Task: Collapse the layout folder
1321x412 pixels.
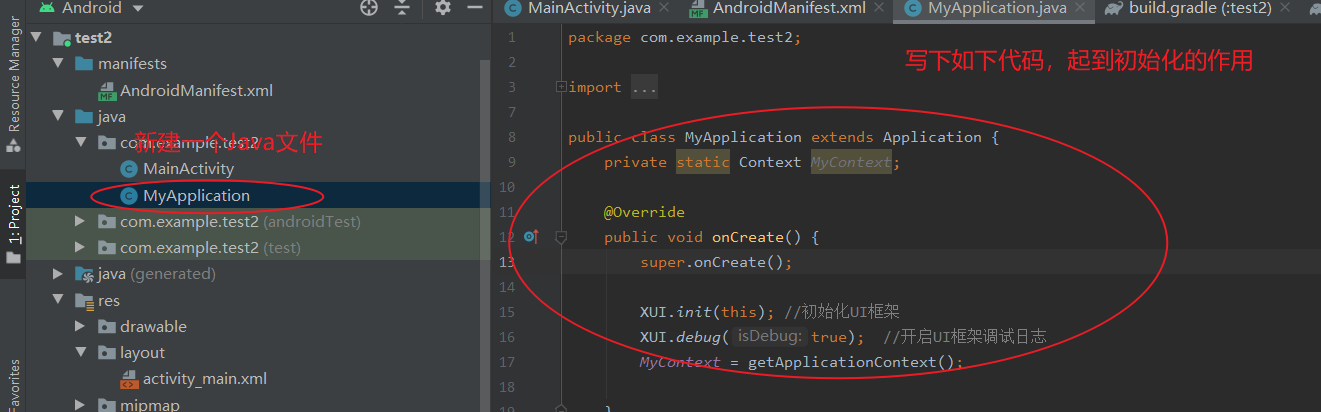Action: click(80, 352)
